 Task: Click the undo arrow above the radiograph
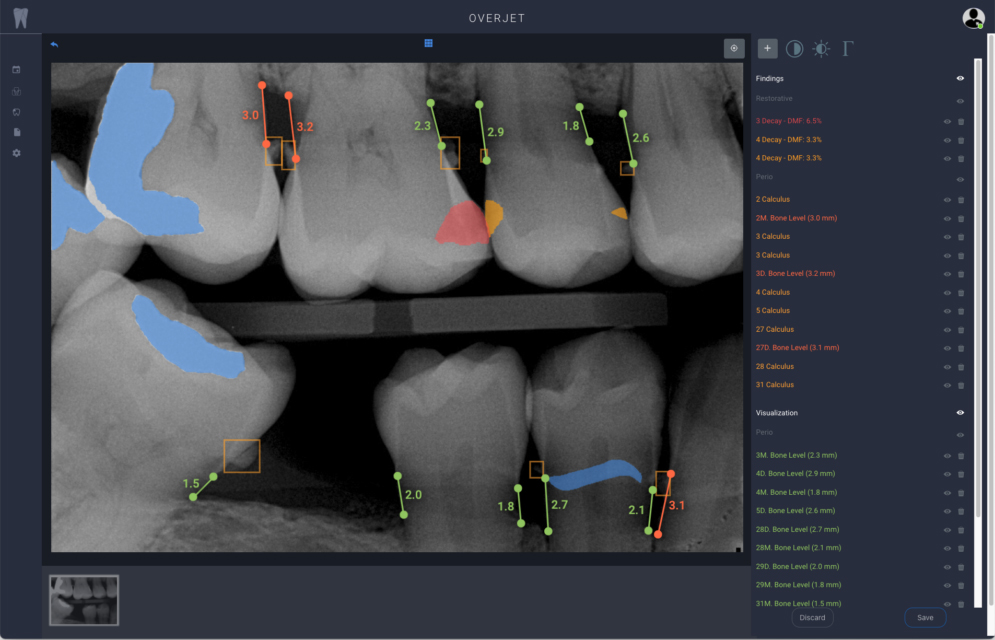point(55,45)
